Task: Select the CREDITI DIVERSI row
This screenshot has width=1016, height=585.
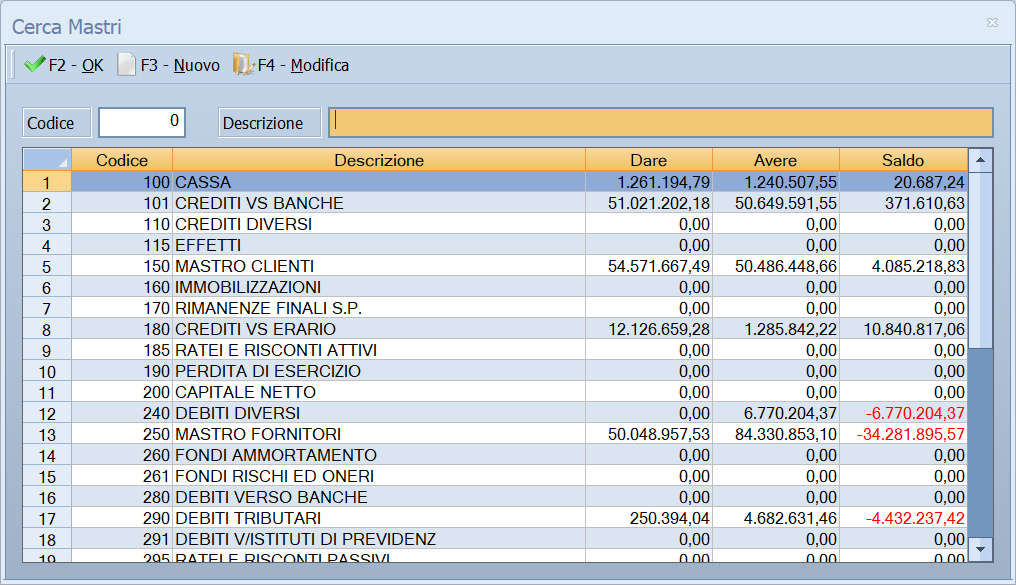Action: click(x=495, y=224)
